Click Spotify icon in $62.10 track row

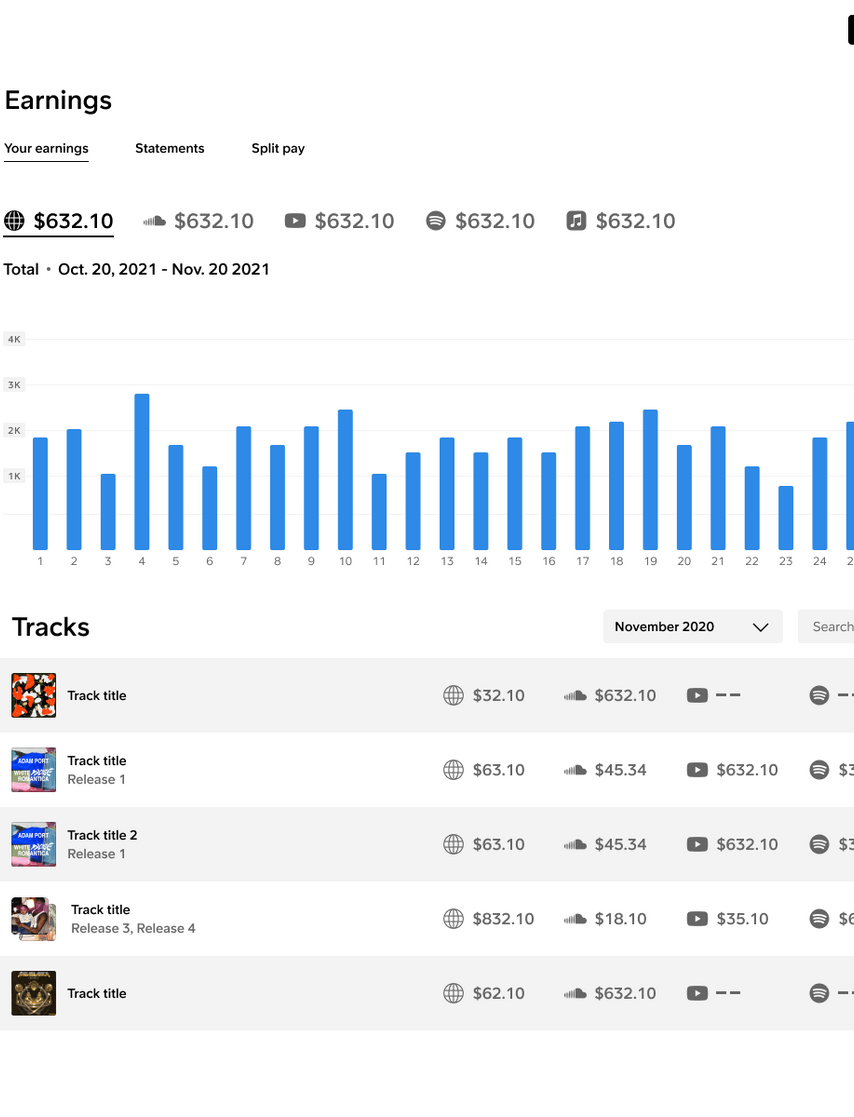pyautogui.click(x=820, y=993)
